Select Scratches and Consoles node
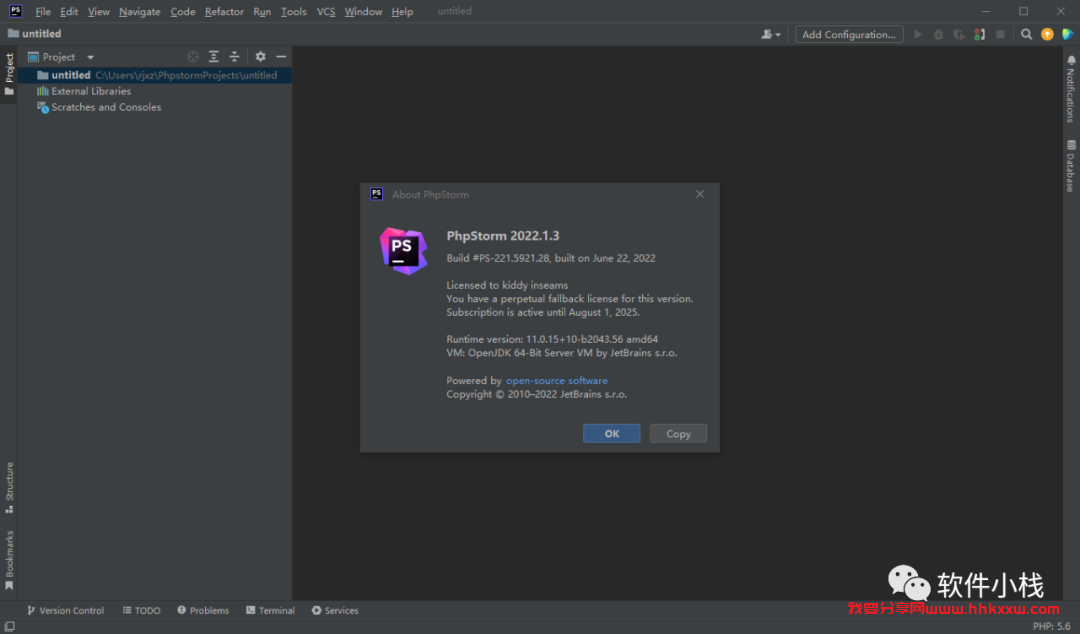1080x634 pixels. pyautogui.click(x=154, y=108)
